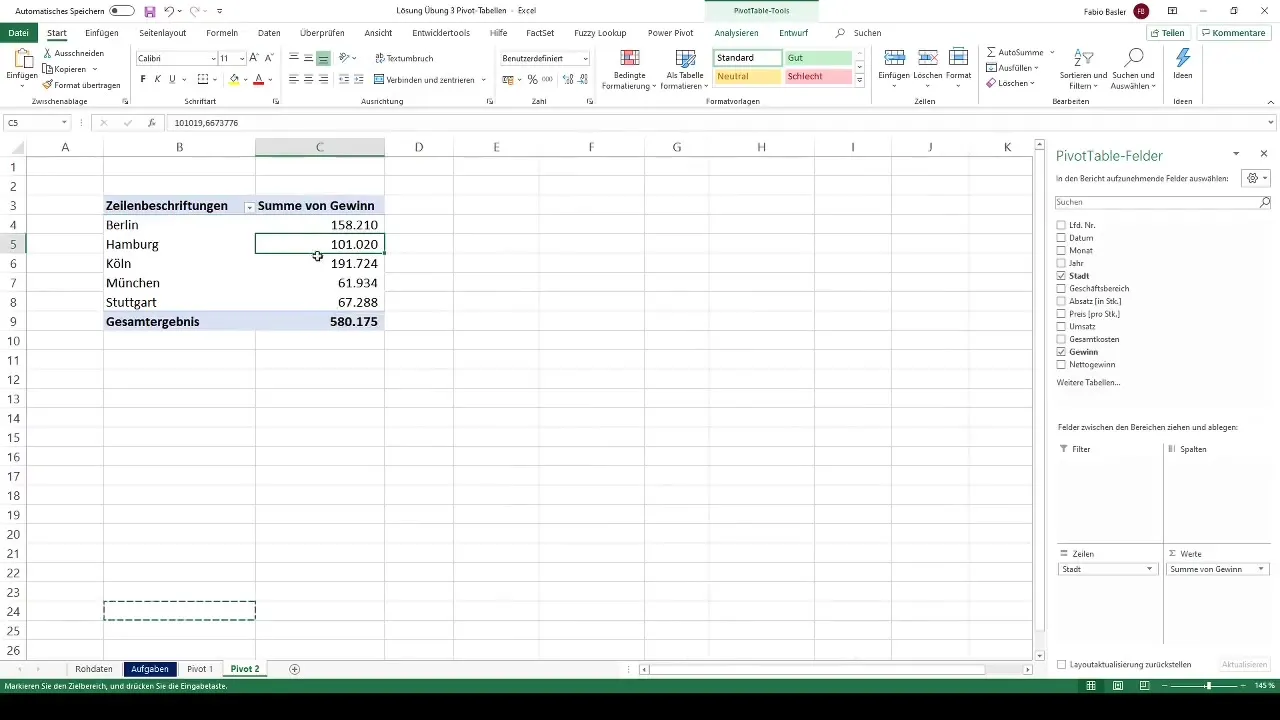Check the Monat field checkbox
Screen dimensions: 1280x720
pos(1061,251)
